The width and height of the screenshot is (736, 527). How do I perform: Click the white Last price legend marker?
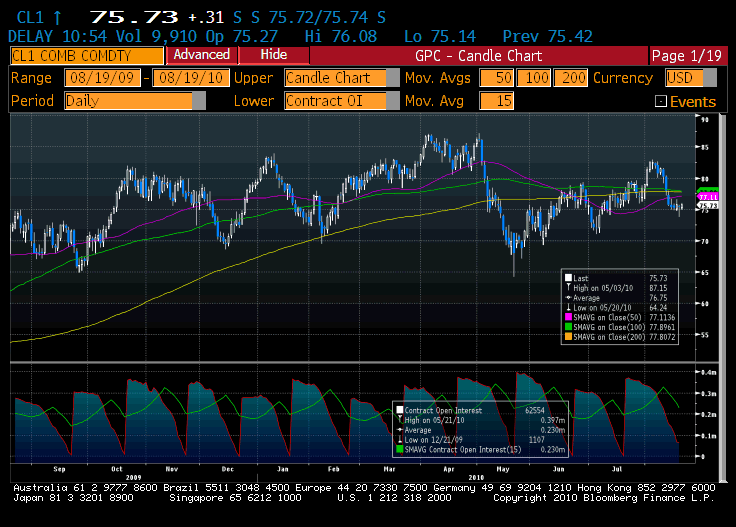tap(569, 279)
